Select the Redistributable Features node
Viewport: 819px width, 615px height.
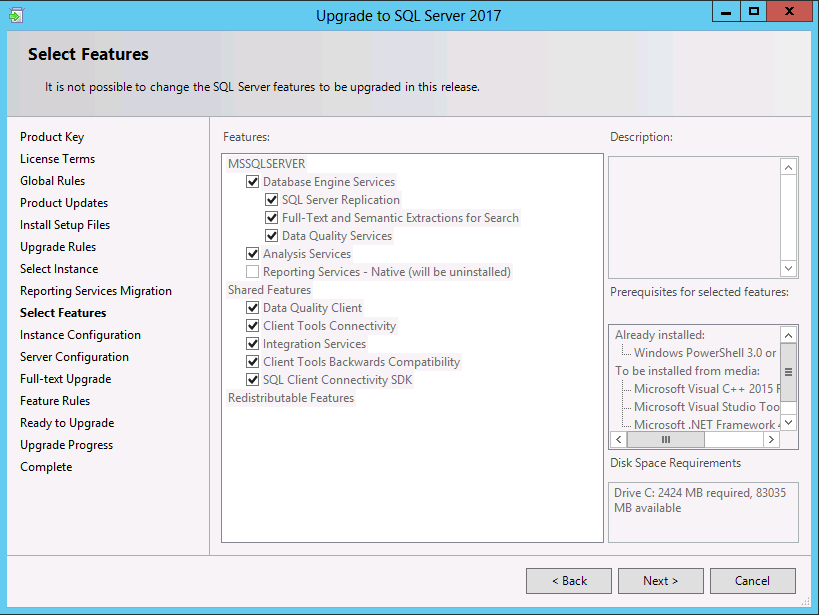click(x=291, y=398)
